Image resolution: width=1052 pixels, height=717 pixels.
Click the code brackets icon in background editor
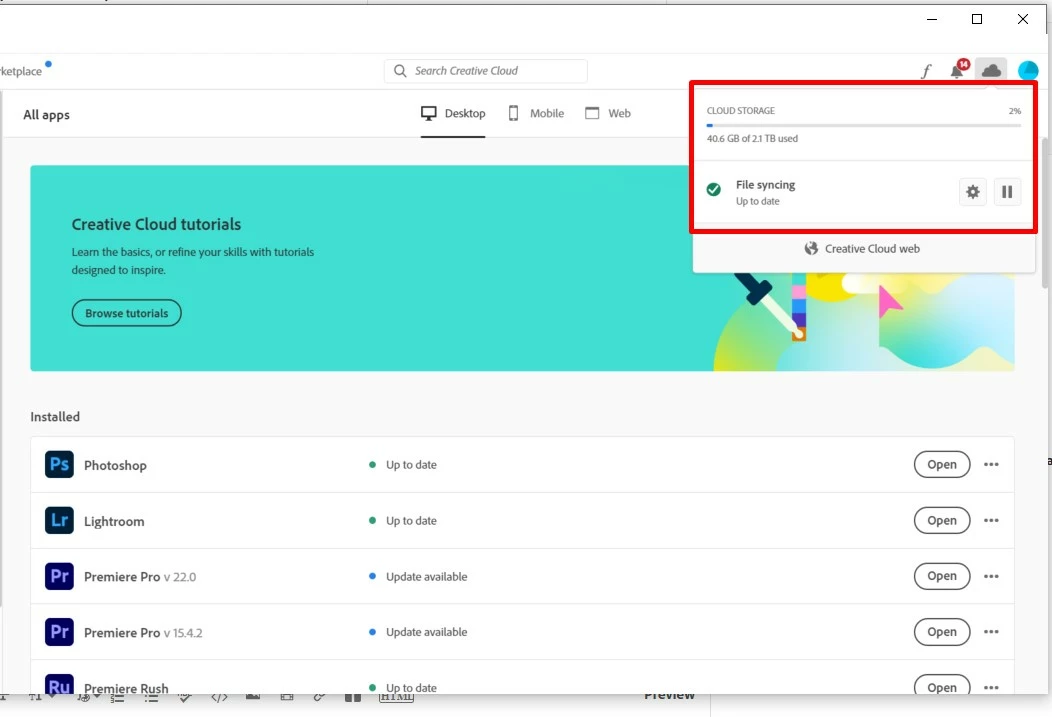(x=219, y=698)
